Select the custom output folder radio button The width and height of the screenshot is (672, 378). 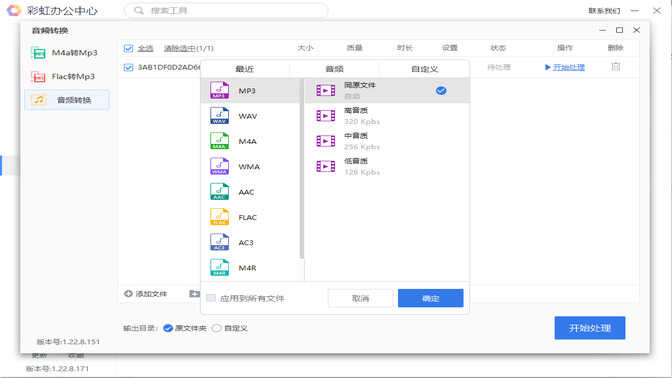[217, 328]
